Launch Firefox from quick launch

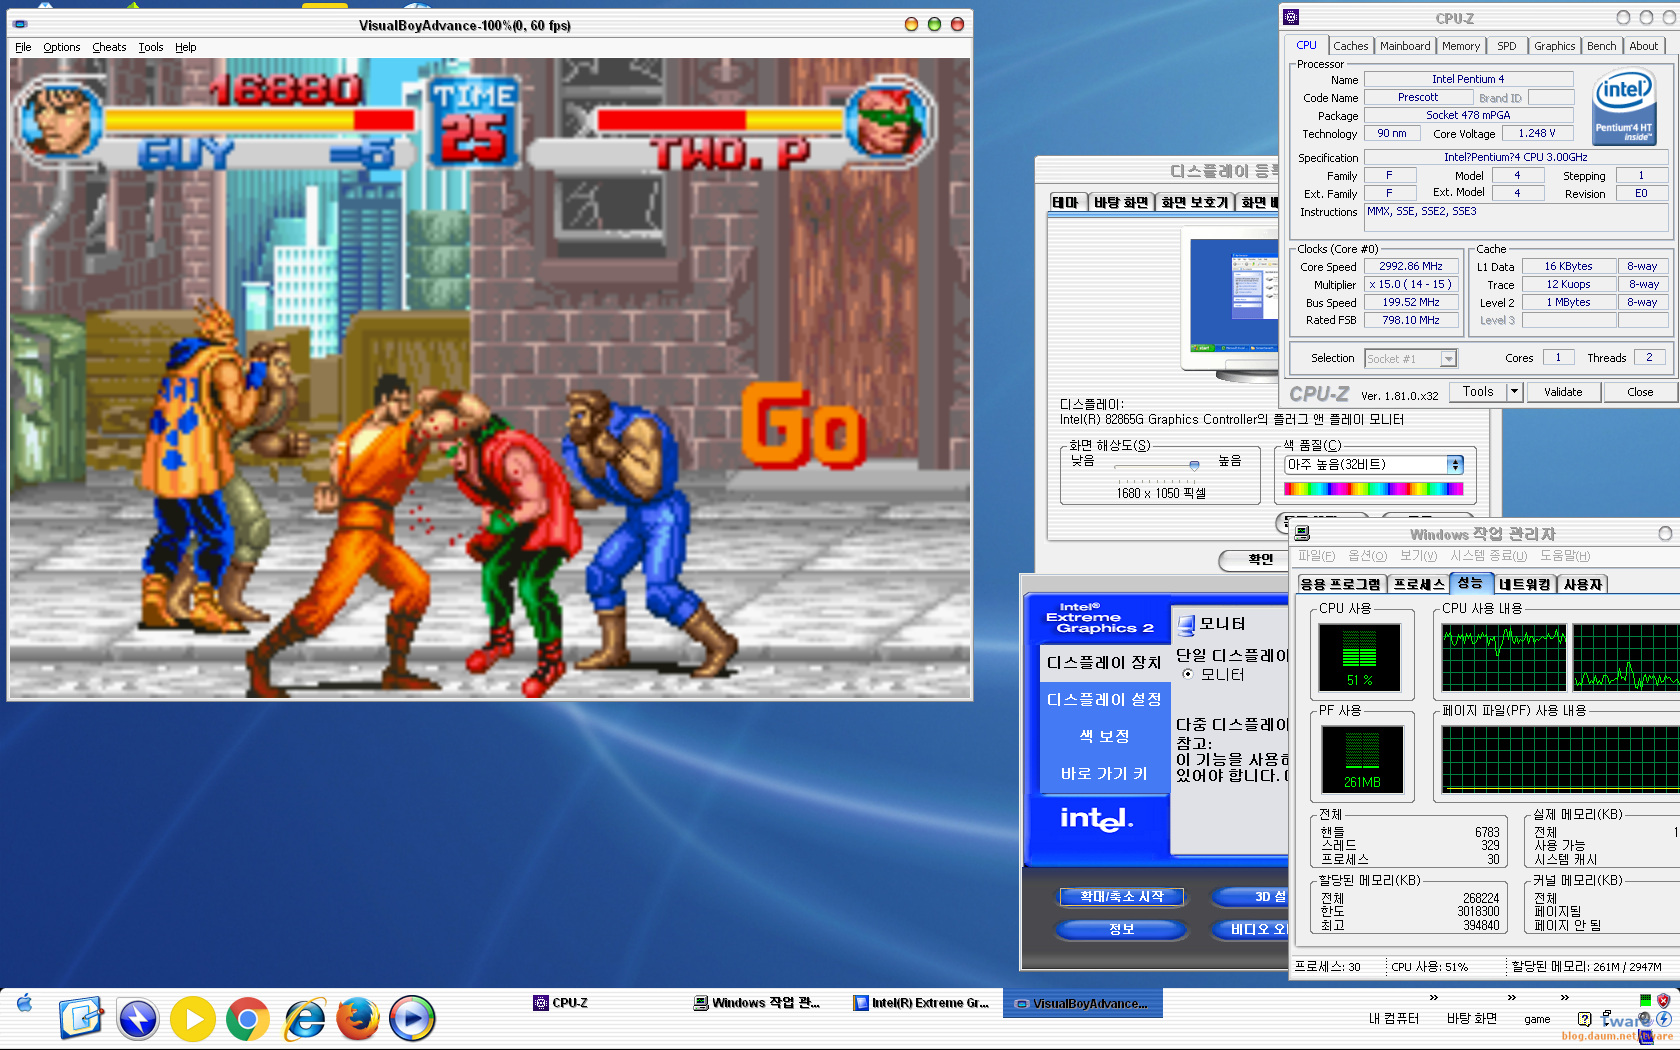(357, 1019)
